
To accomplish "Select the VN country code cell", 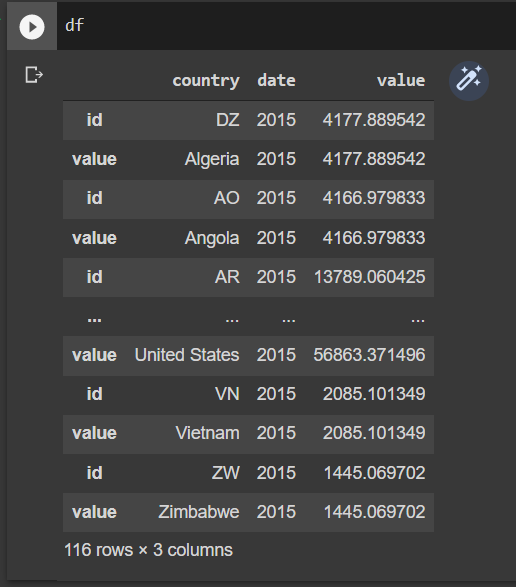I will click(227, 394).
